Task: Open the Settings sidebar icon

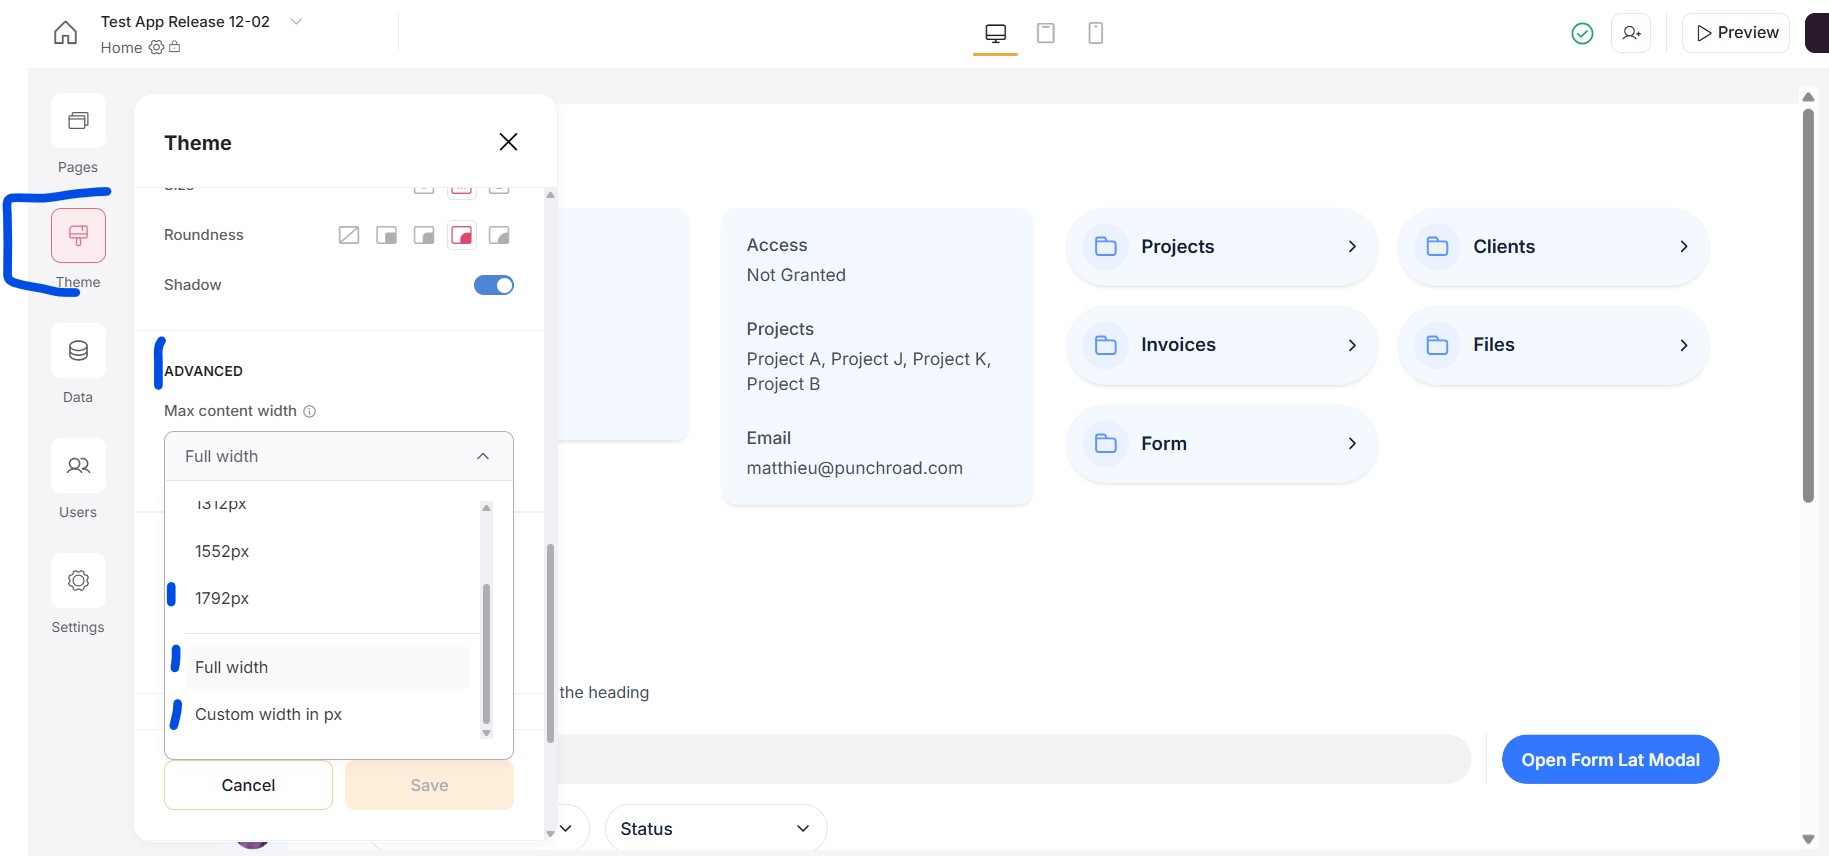Action: tap(78, 581)
